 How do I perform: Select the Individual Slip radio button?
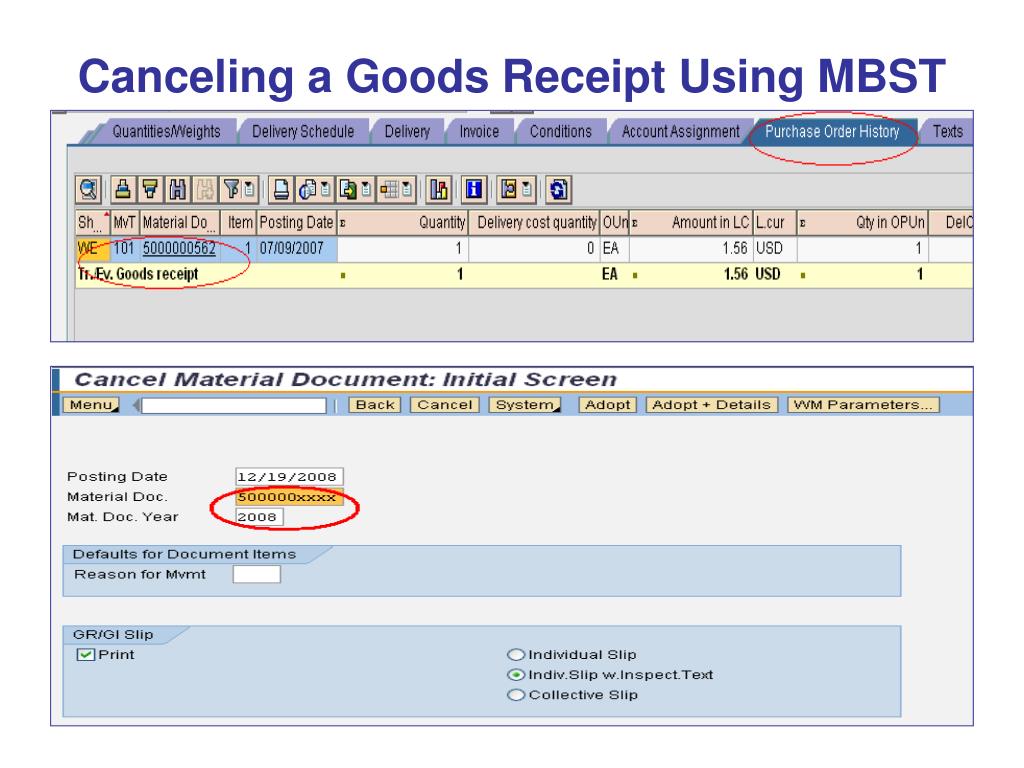pyautogui.click(x=516, y=654)
